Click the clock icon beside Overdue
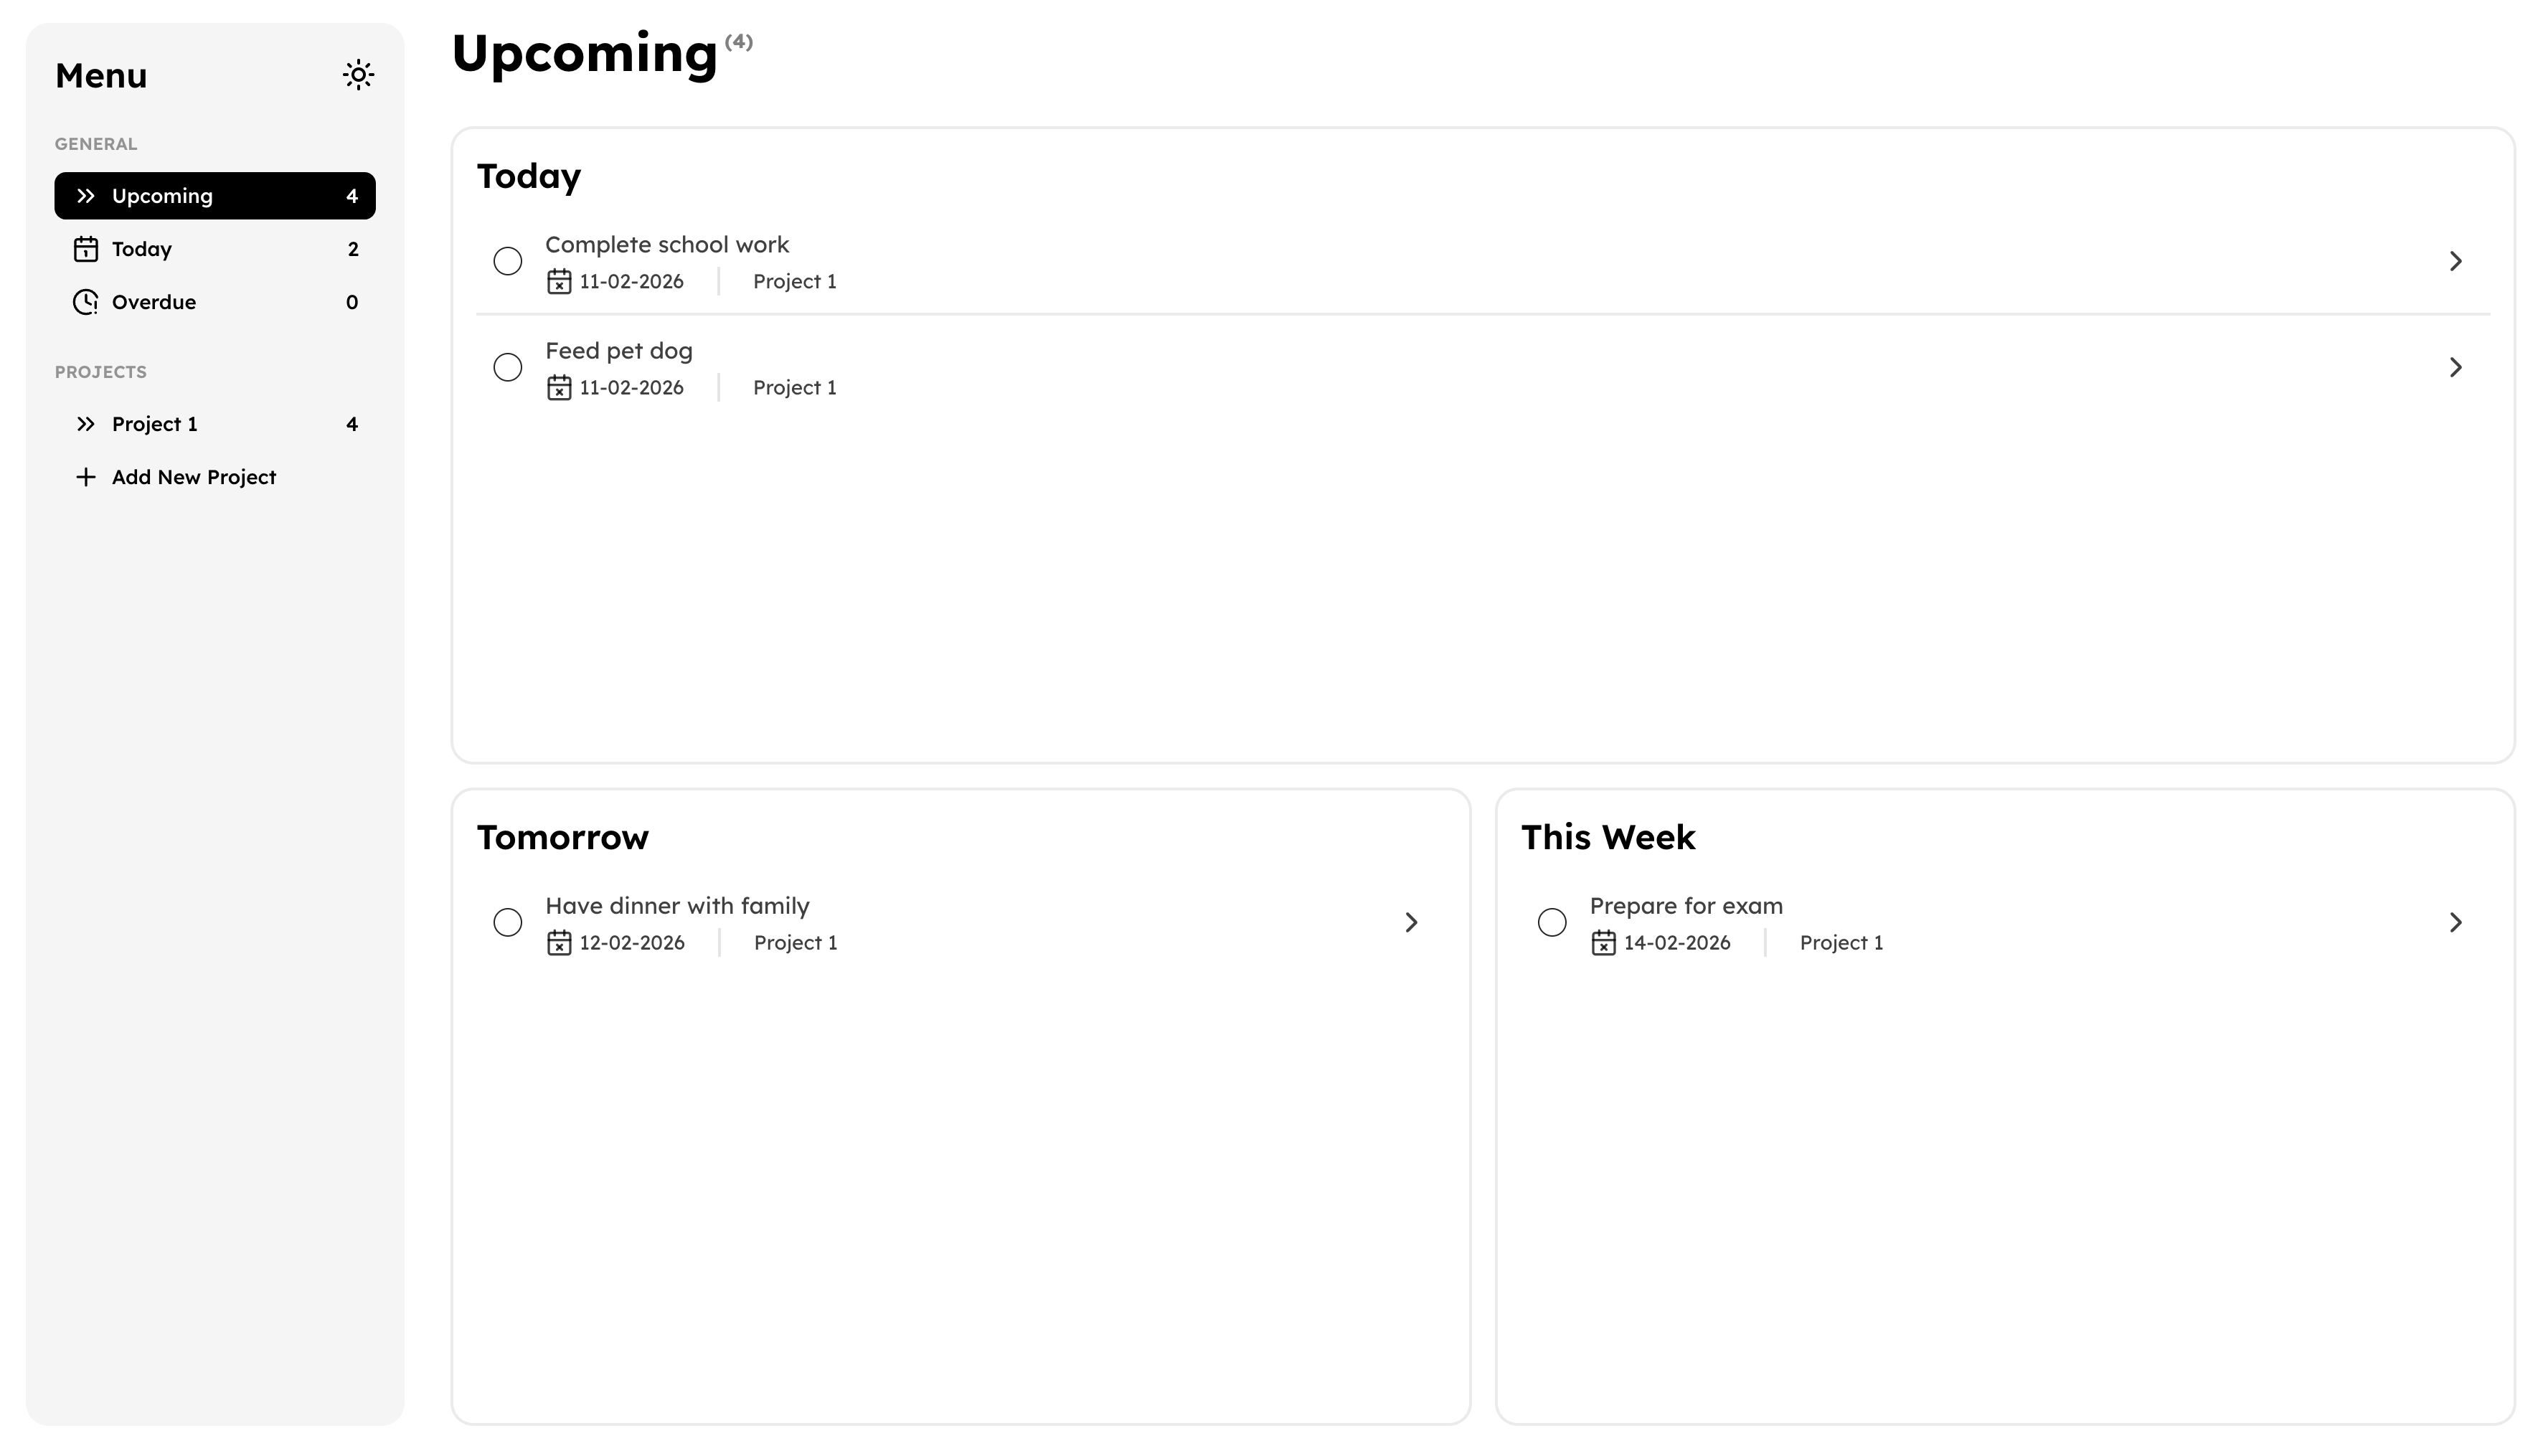Image resolution: width=2548 pixels, height=1456 pixels. (x=86, y=302)
